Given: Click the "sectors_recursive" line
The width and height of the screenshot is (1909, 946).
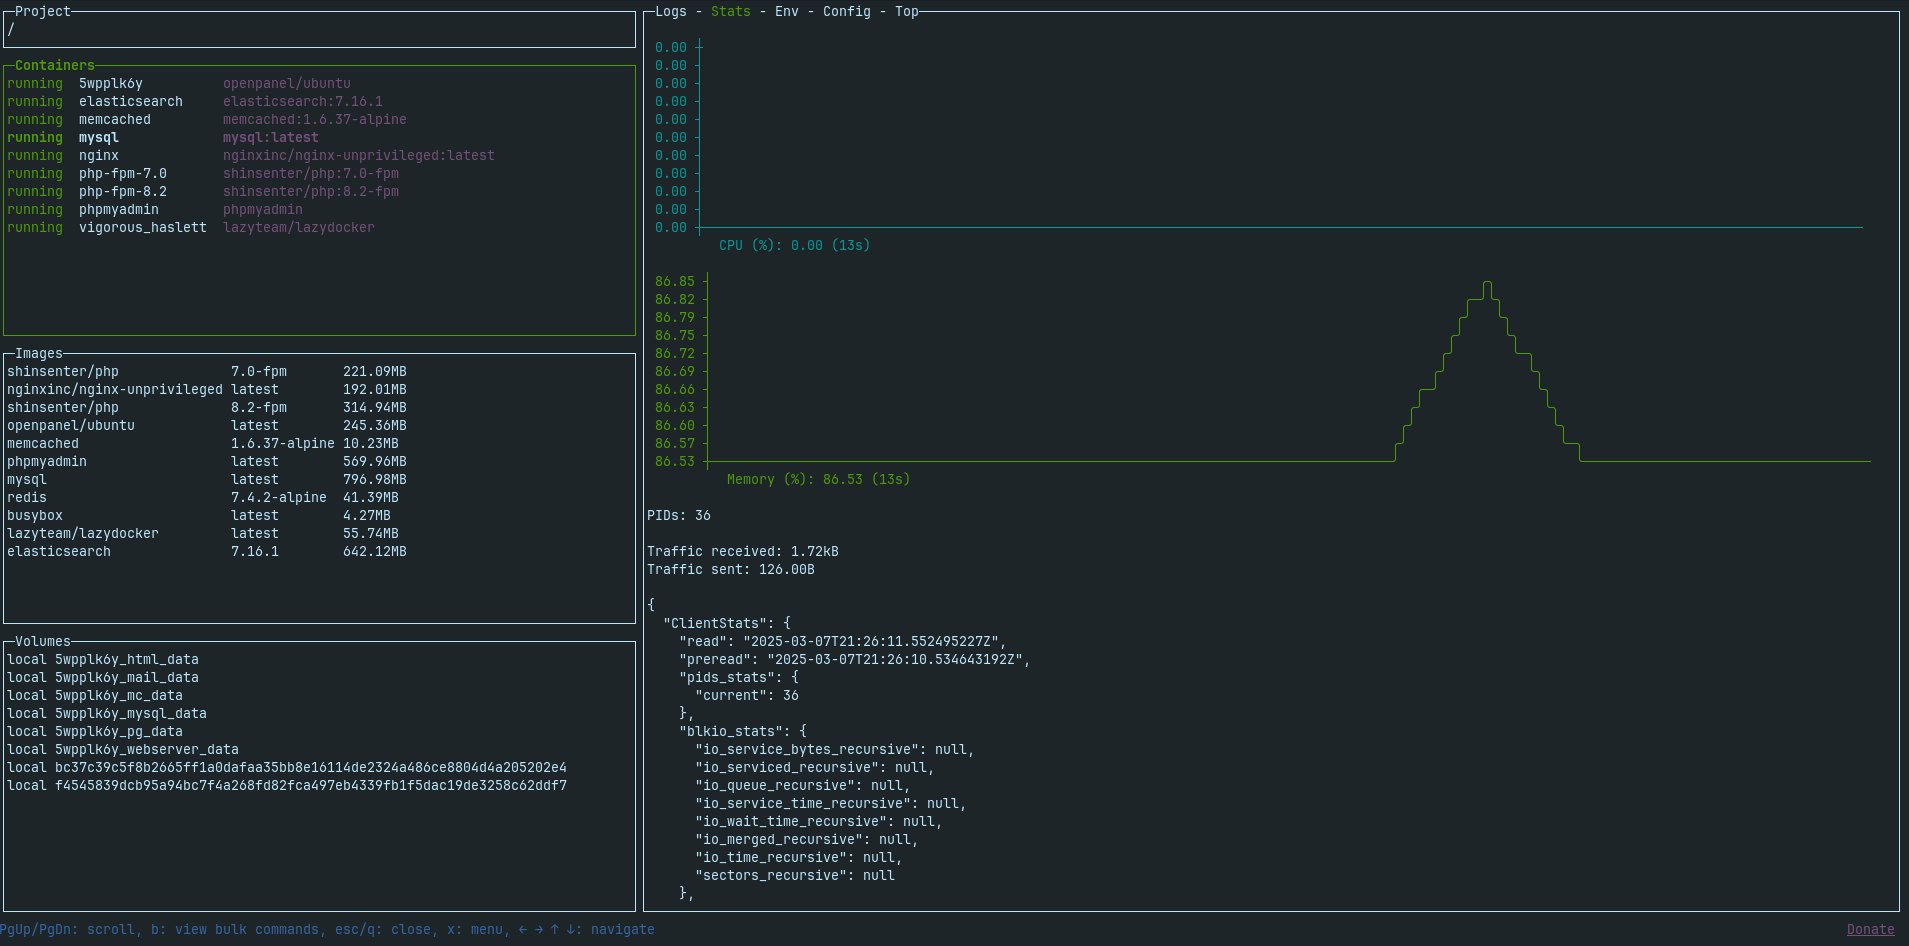Looking at the screenshot, I should tap(795, 875).
